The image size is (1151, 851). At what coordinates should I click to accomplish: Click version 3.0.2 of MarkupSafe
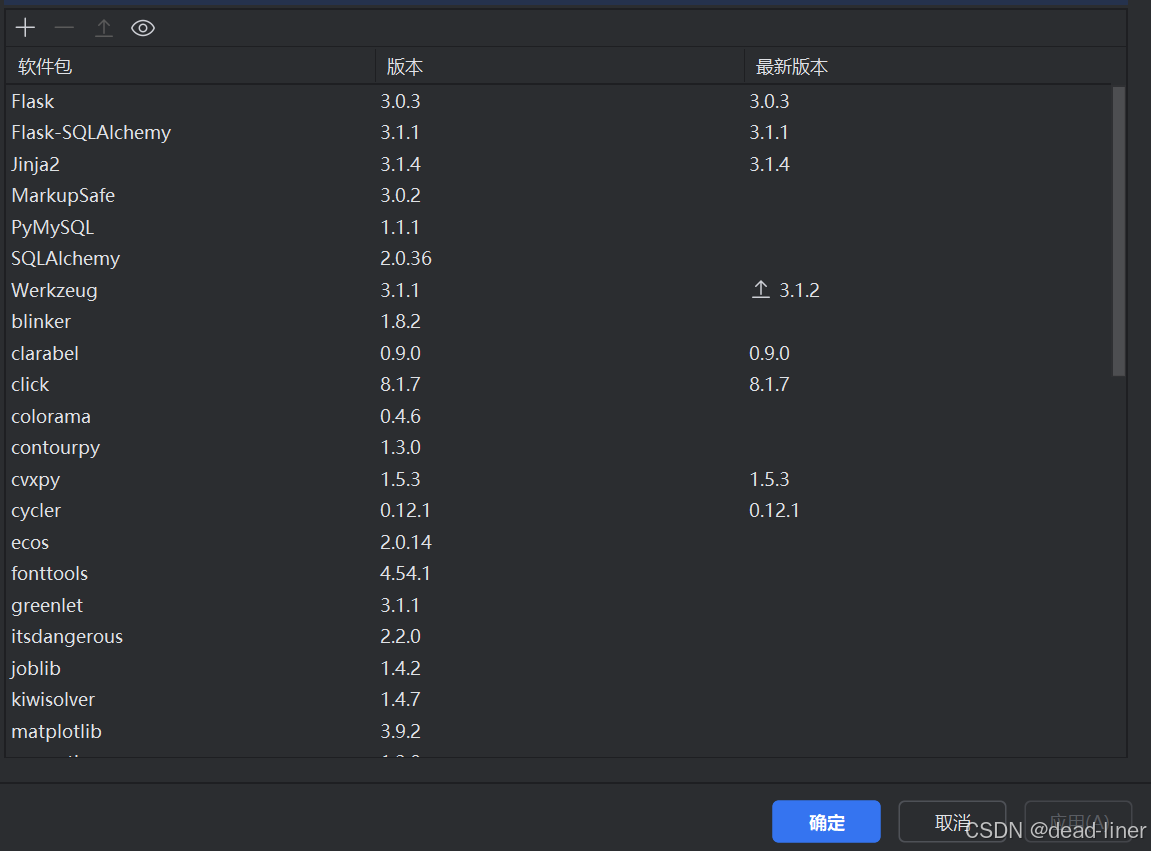click(x=400, y=195)
